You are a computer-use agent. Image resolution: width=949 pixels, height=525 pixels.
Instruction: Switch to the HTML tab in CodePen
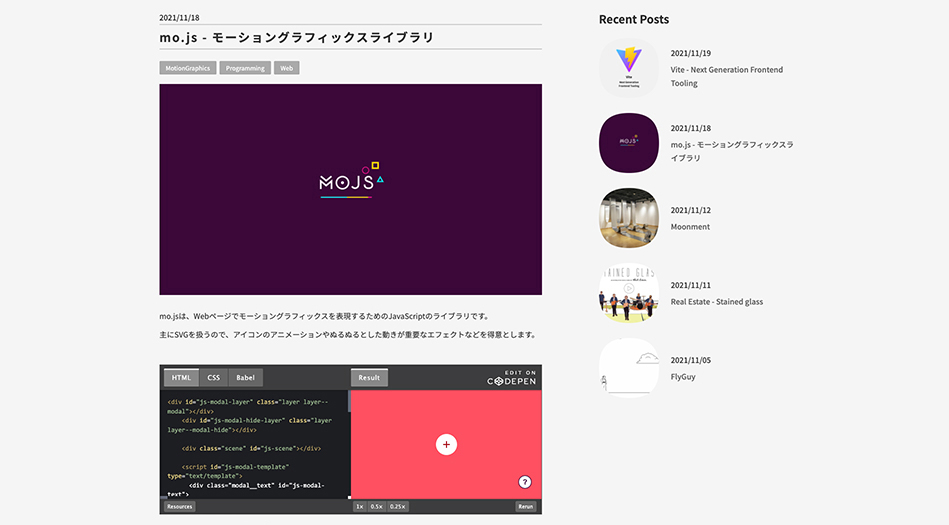[181, 377]
